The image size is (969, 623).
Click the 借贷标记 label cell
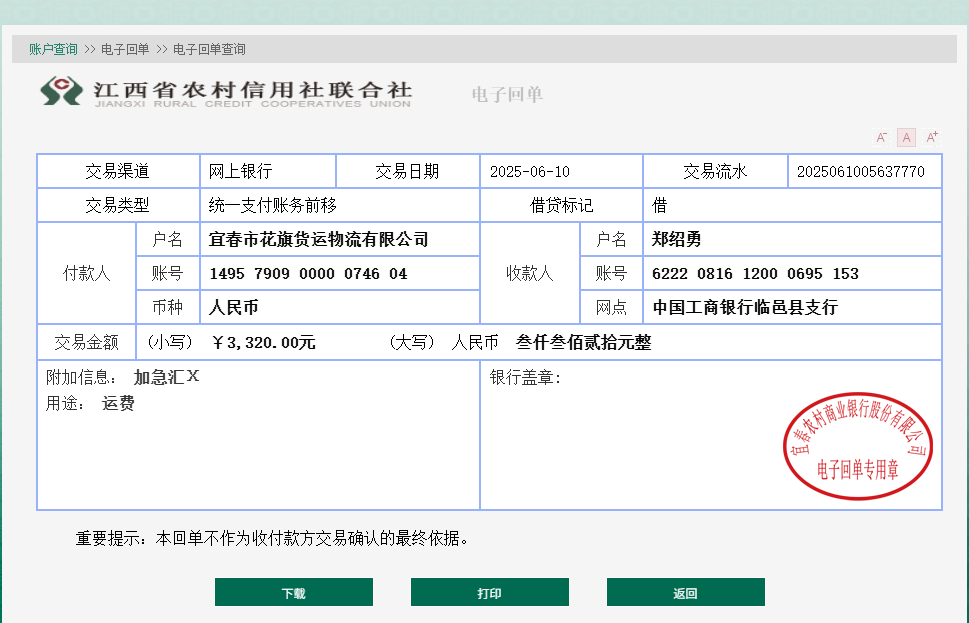562,205
